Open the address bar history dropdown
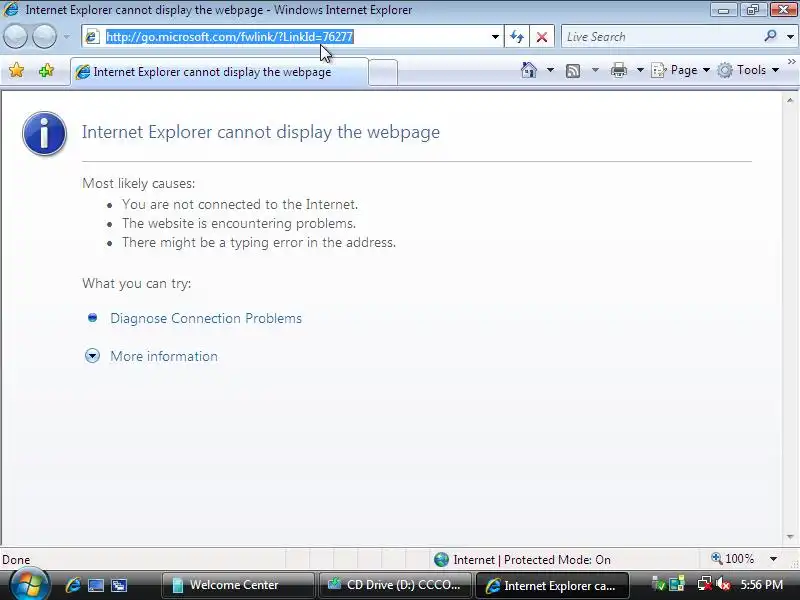 pos(495,37)
